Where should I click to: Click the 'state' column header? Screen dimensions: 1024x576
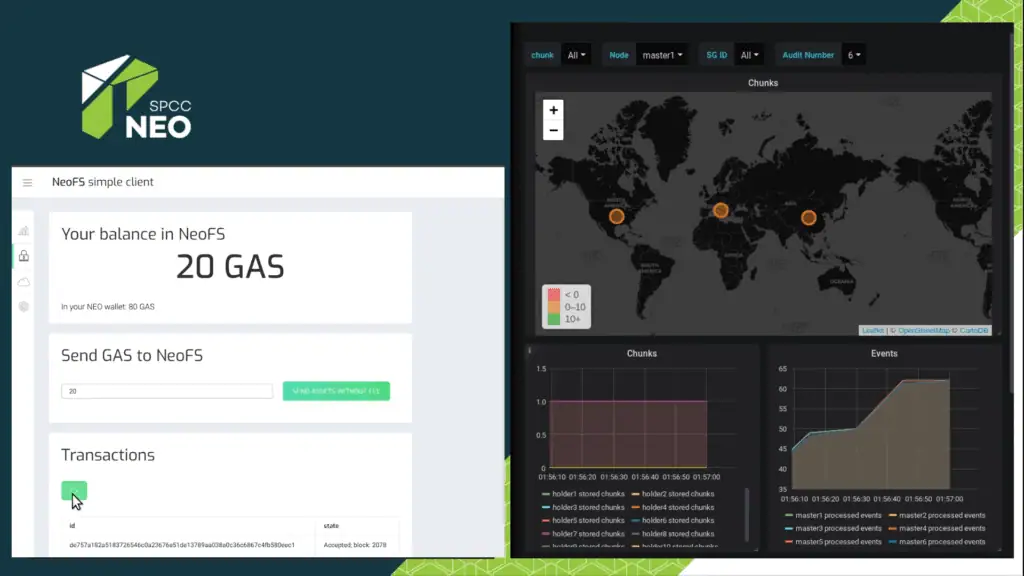[x=331, y=526]
